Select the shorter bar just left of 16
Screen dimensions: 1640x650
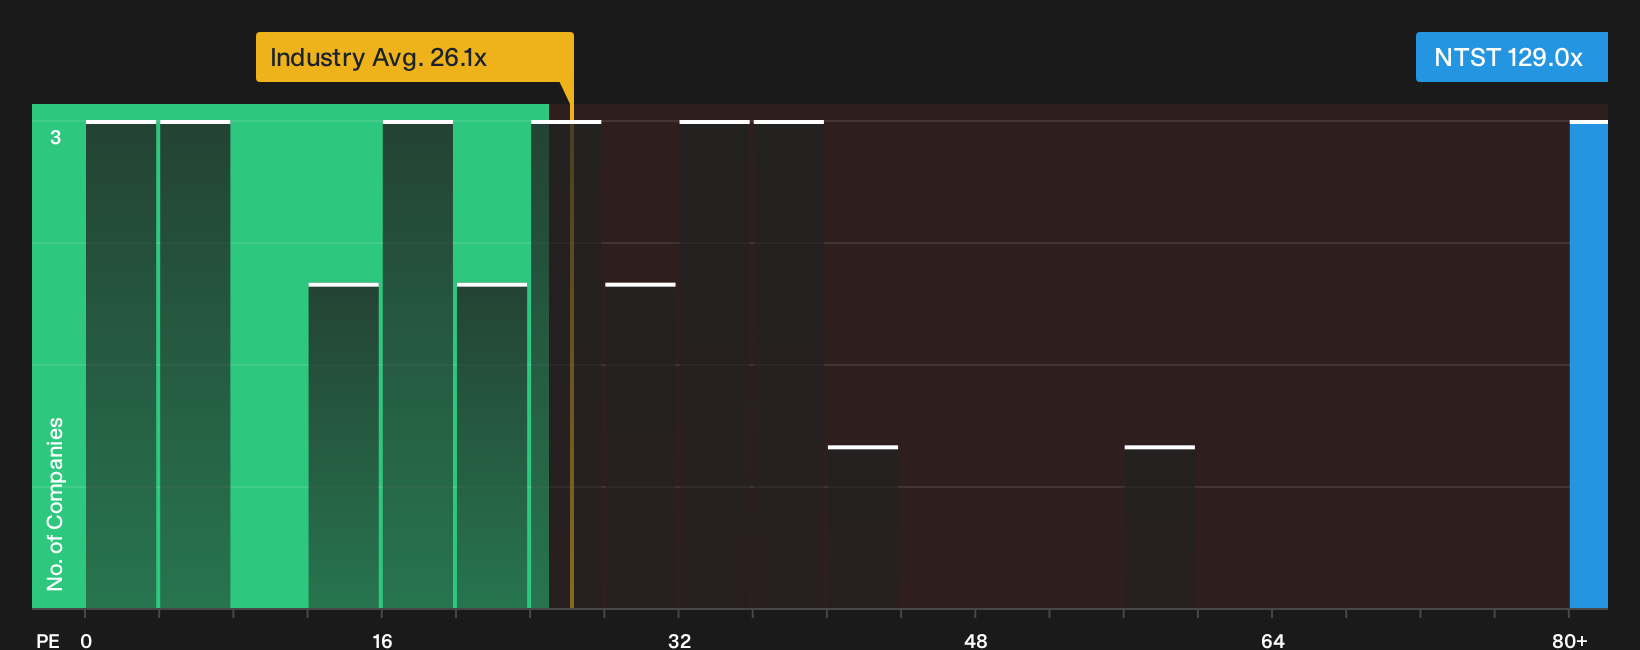point(344,446)
